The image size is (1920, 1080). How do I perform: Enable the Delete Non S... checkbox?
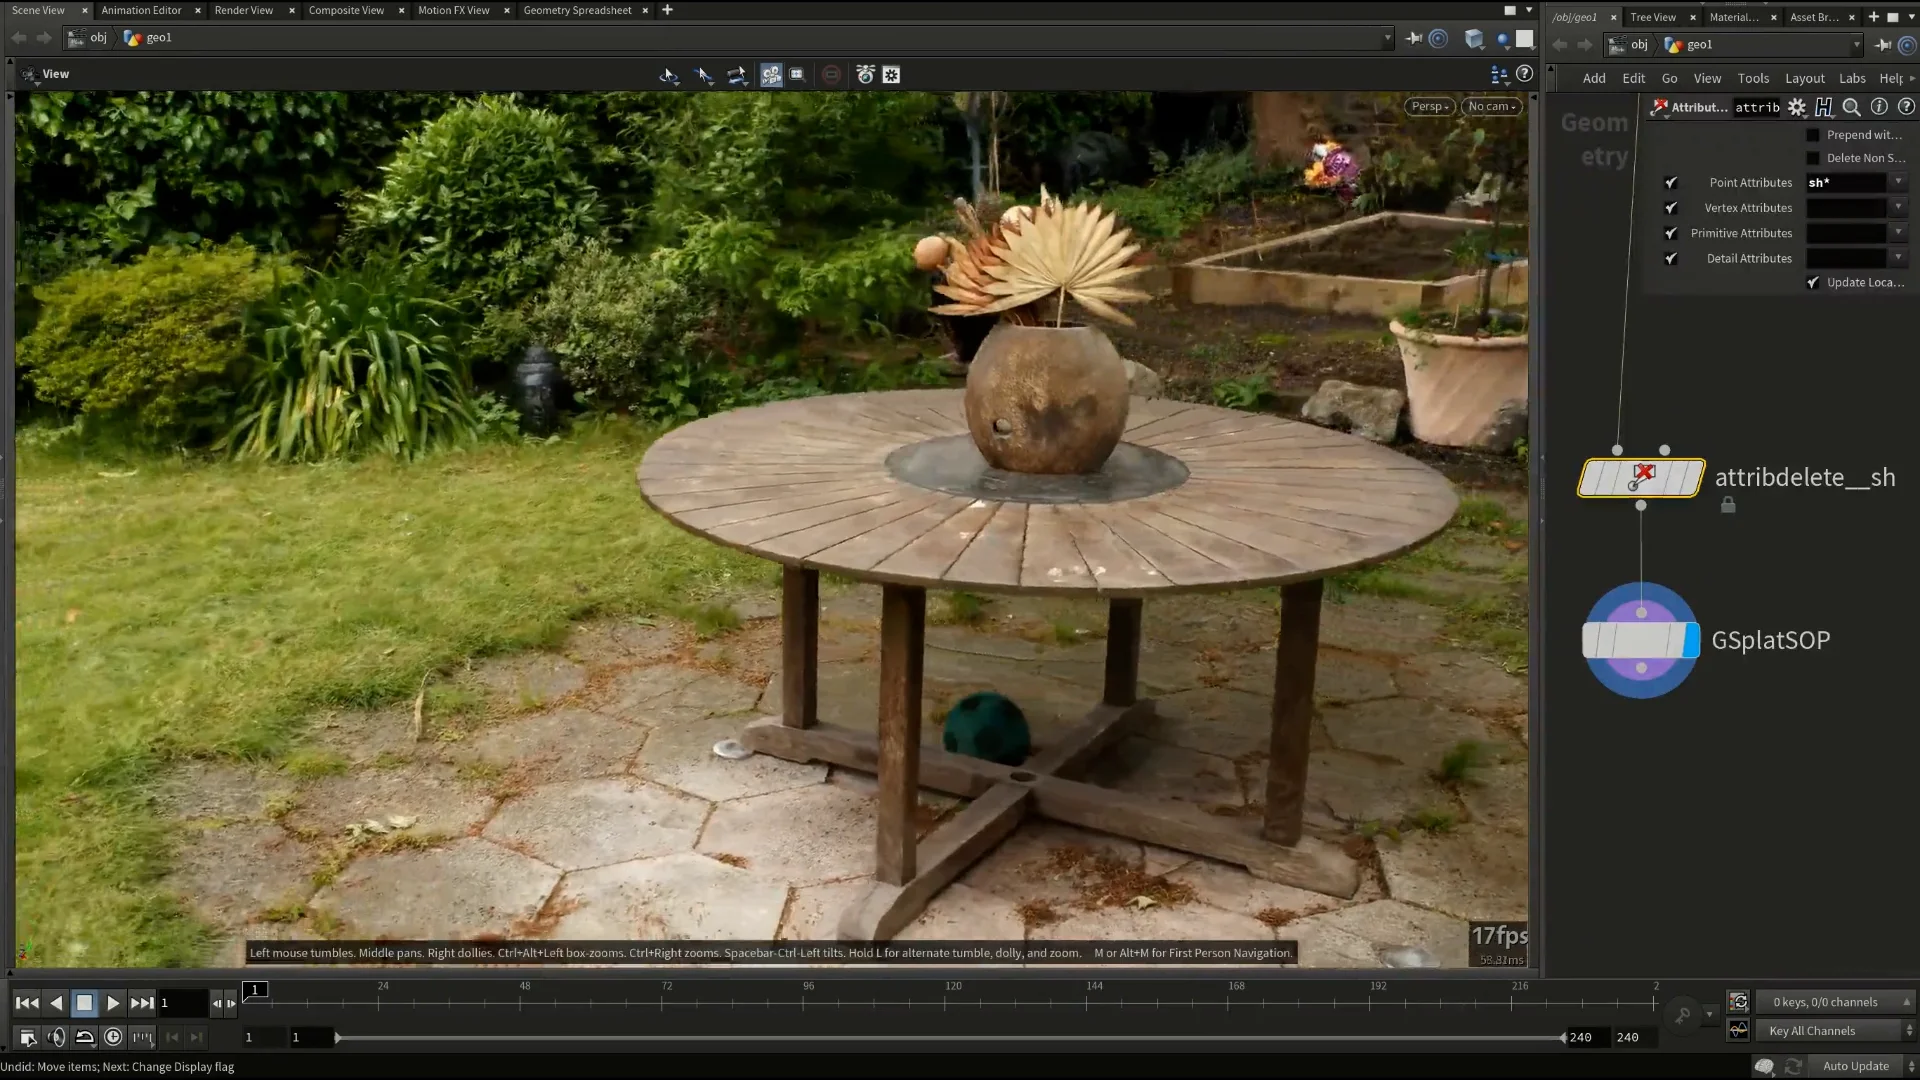pyautogui.click(x=1814, y=157)
